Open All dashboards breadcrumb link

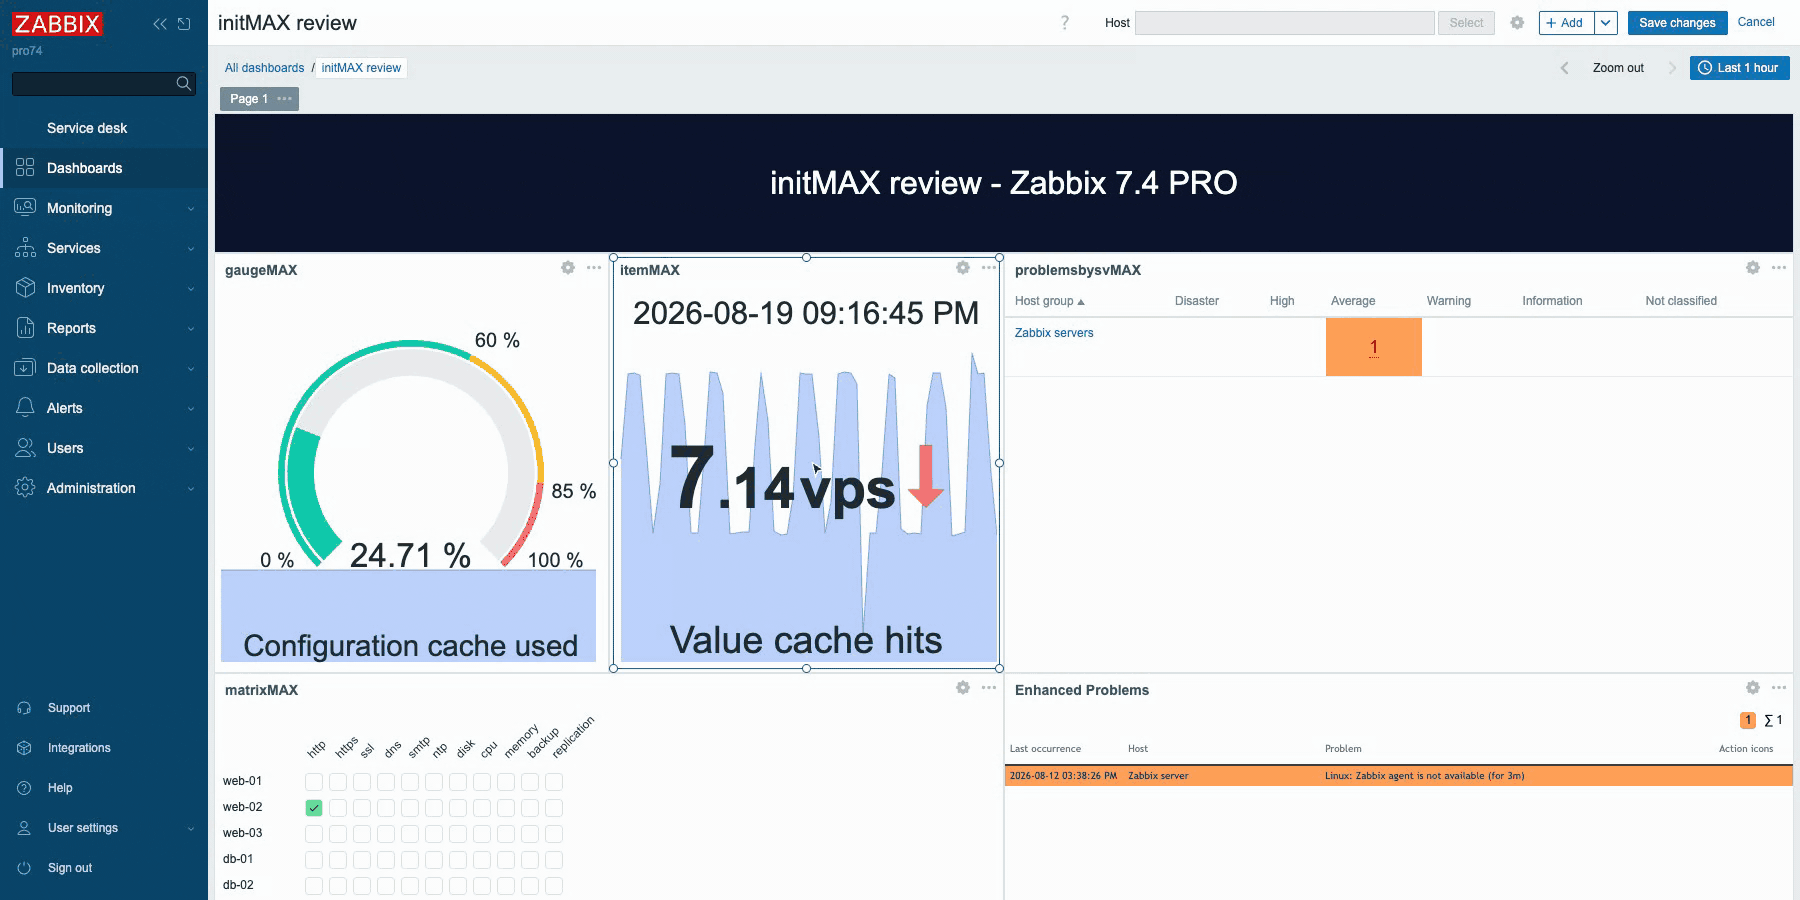click(x=264, y=68)
